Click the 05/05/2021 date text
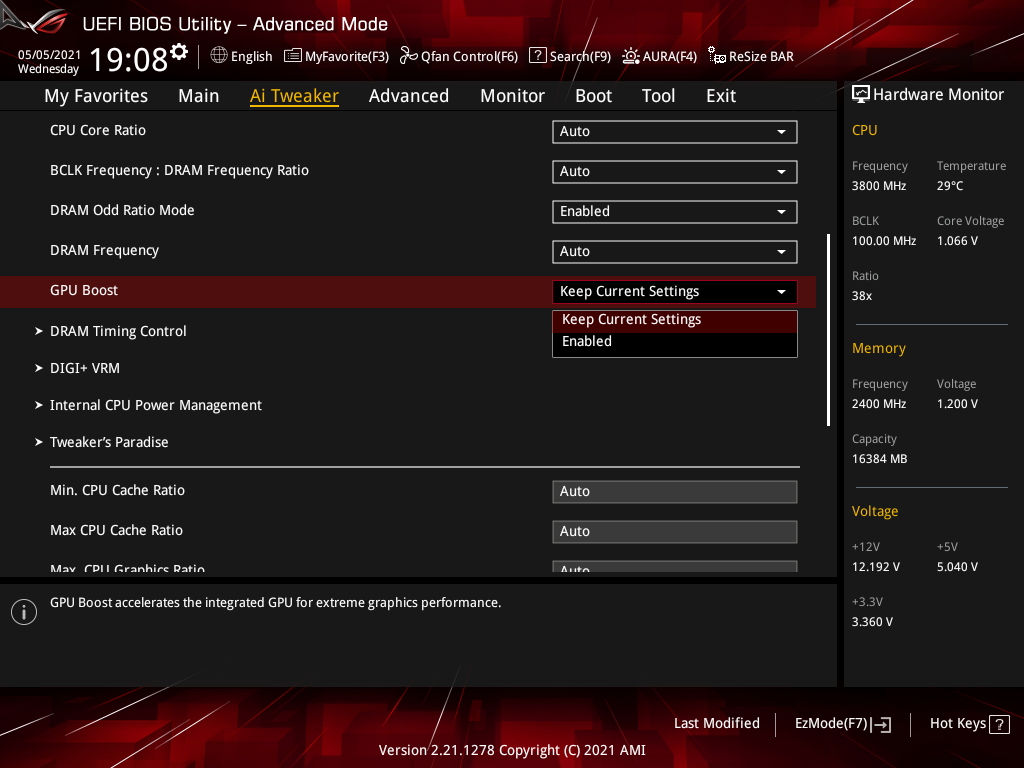 click(x=49, y=55)
